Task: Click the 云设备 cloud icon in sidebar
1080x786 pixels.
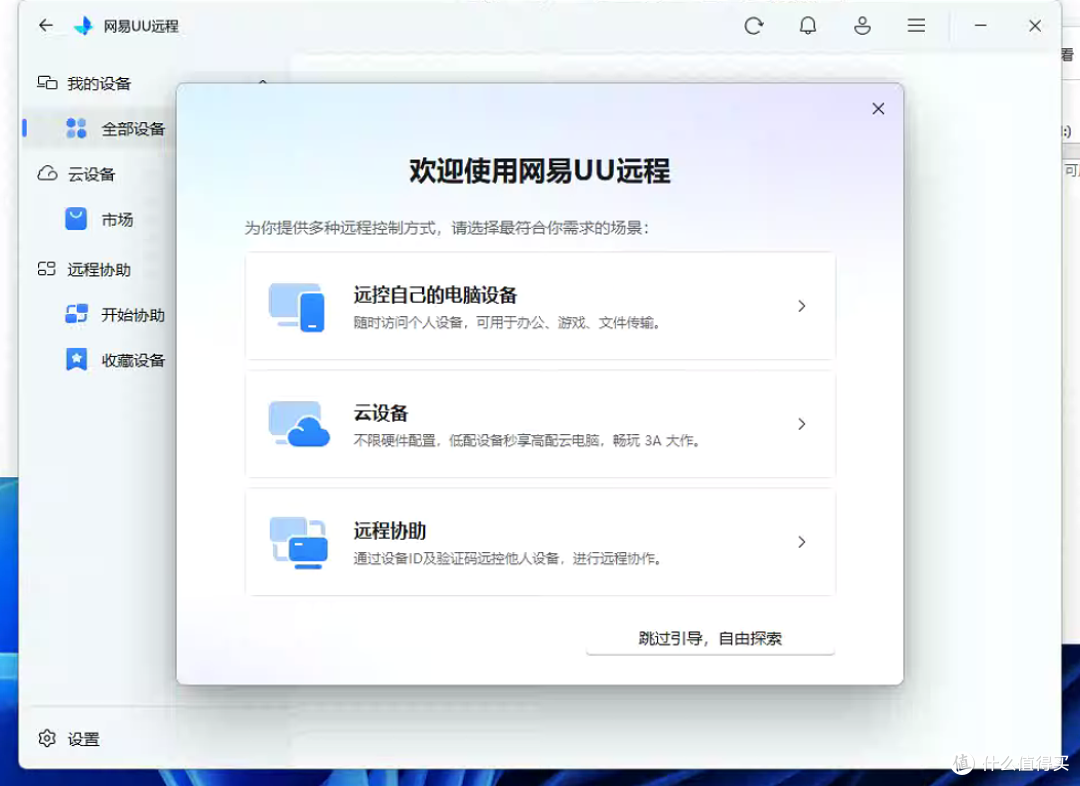Action: (48, 174)
